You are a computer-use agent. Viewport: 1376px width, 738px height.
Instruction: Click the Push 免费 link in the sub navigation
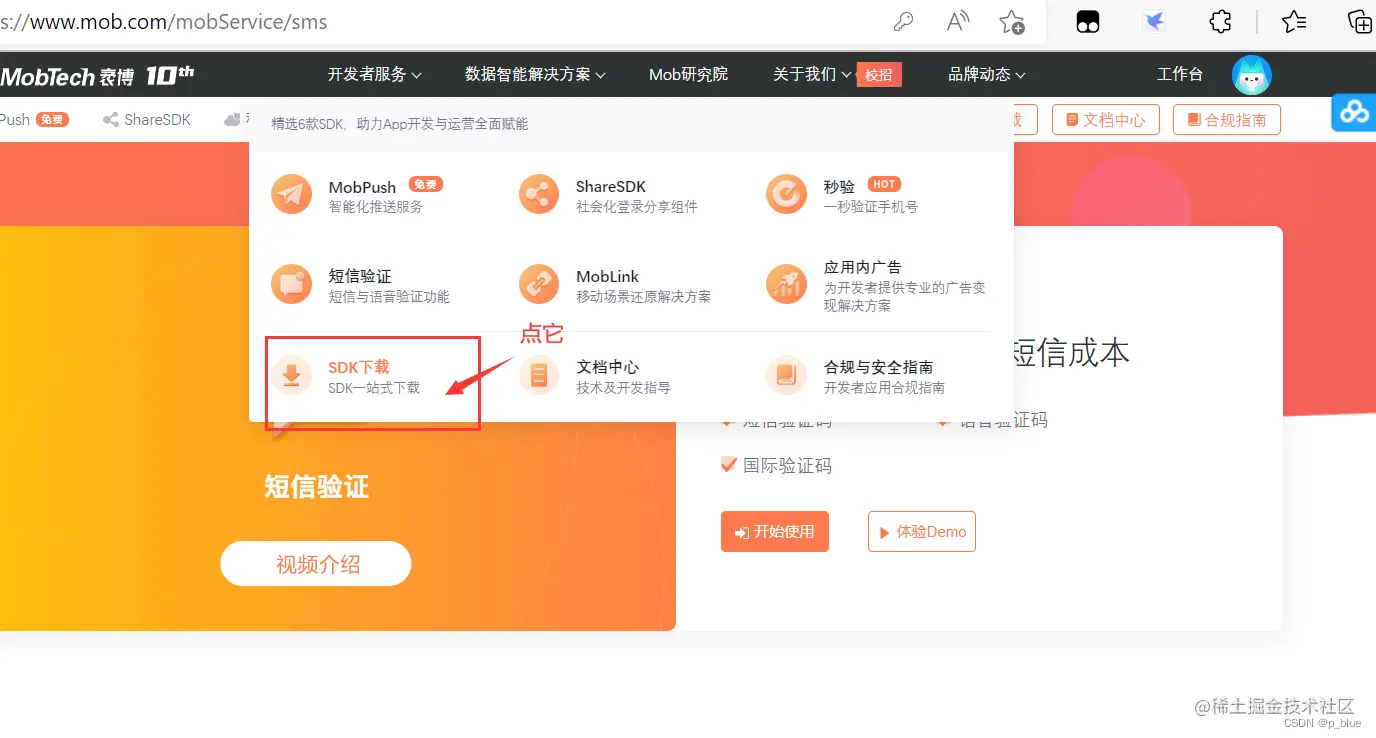click(34, 120)
